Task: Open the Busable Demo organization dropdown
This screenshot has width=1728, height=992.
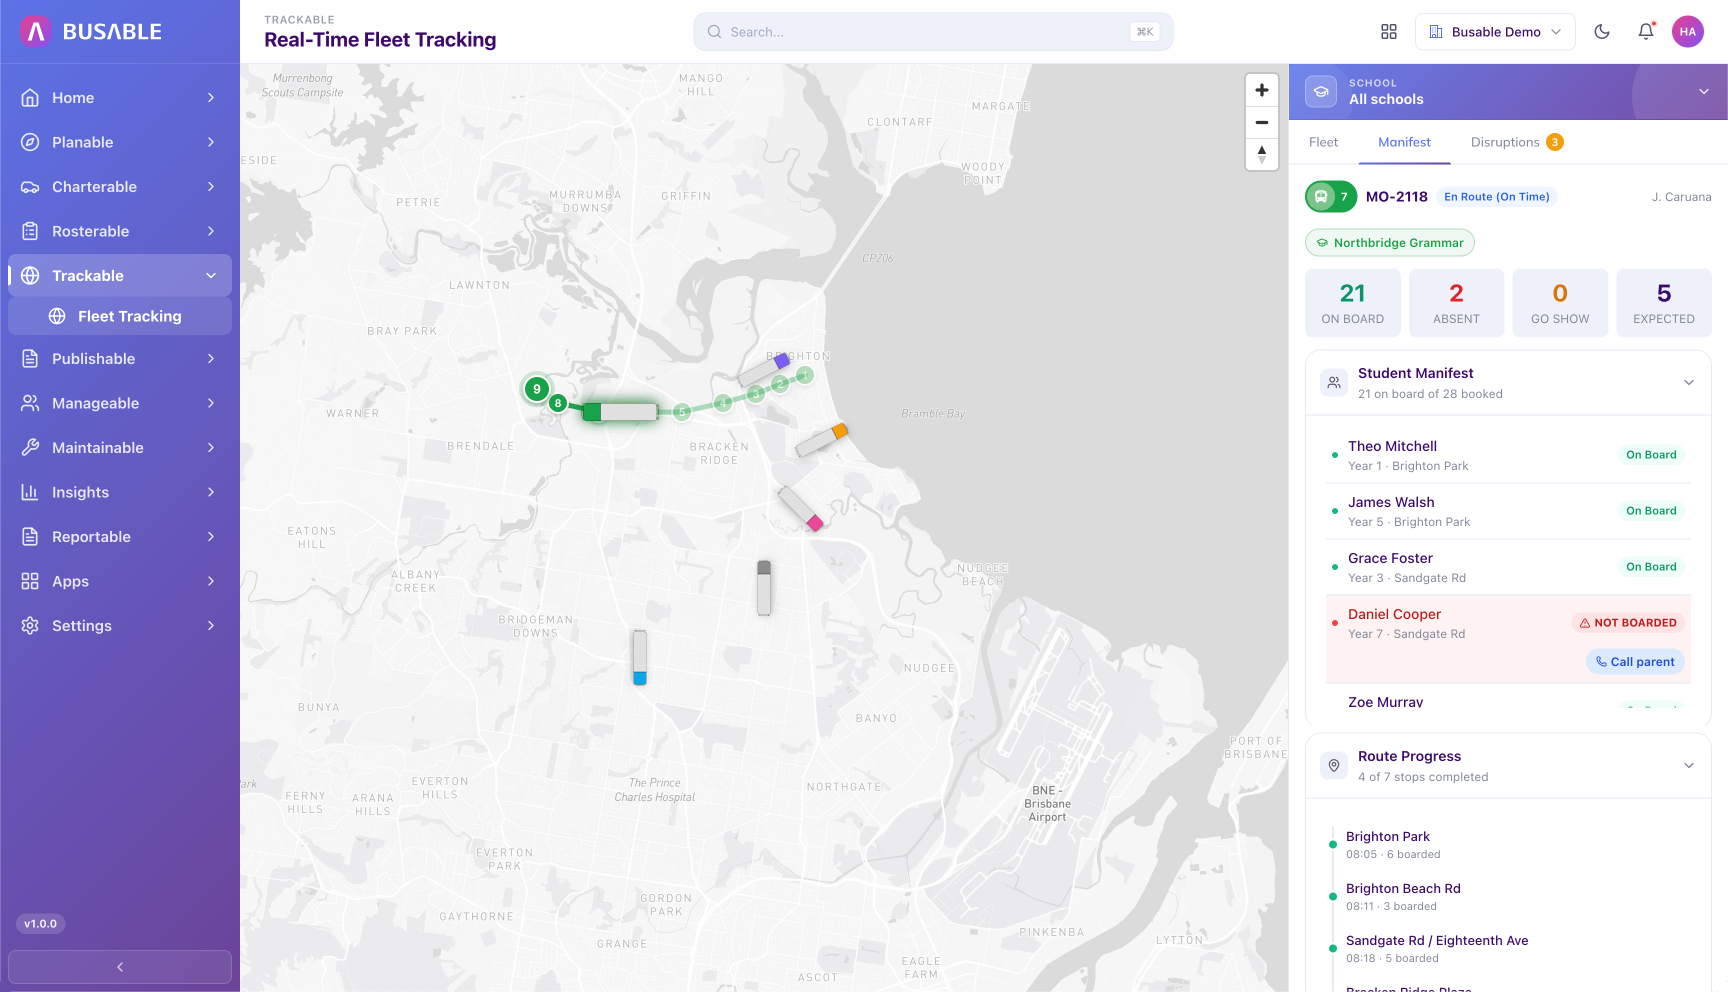Action: pos(1495,32)
